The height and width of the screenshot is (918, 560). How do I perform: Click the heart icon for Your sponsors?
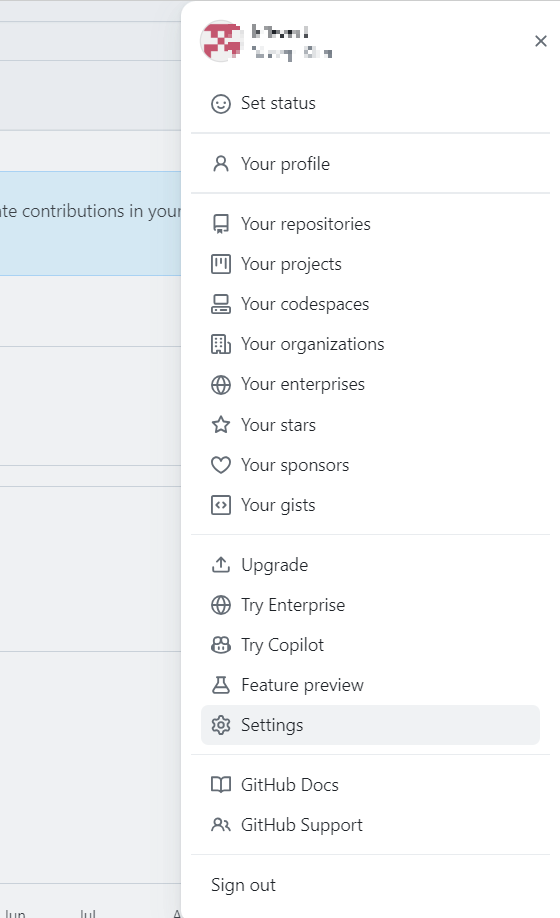pyautogui.click(x=221, y=465)
